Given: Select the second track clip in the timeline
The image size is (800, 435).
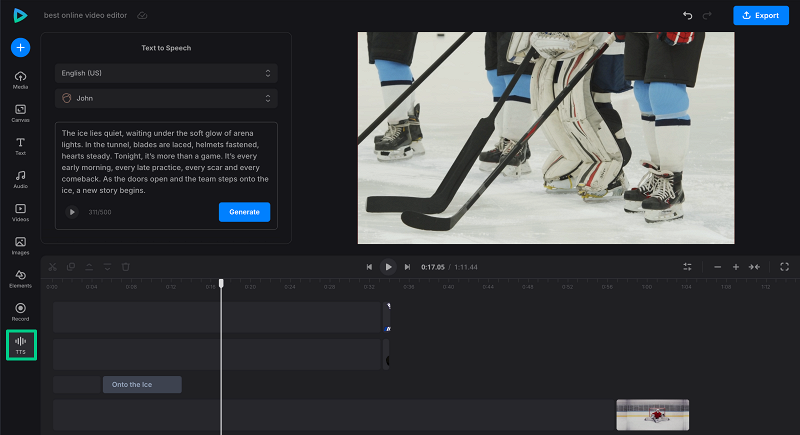Looking at the screenshot, I should tap(217, 354).
